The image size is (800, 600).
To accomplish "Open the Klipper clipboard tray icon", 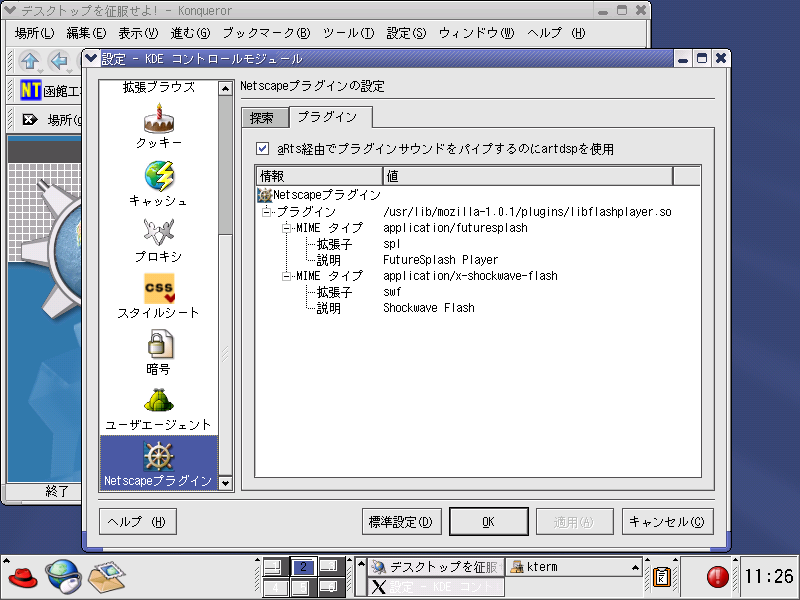I will (x=661, y=577).
